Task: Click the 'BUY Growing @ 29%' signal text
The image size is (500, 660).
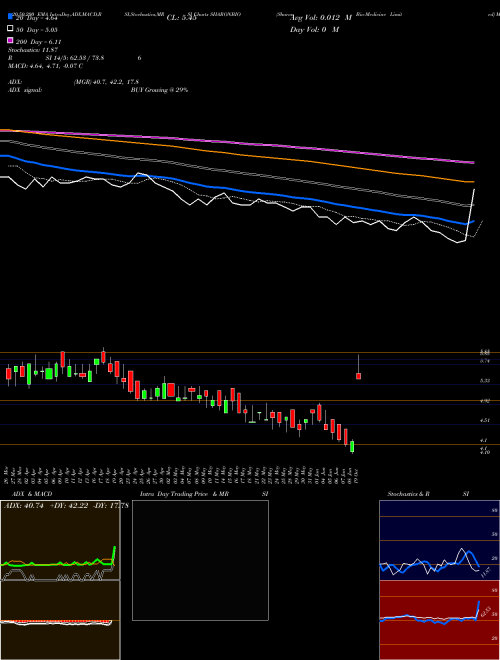Action: [159, 90]
